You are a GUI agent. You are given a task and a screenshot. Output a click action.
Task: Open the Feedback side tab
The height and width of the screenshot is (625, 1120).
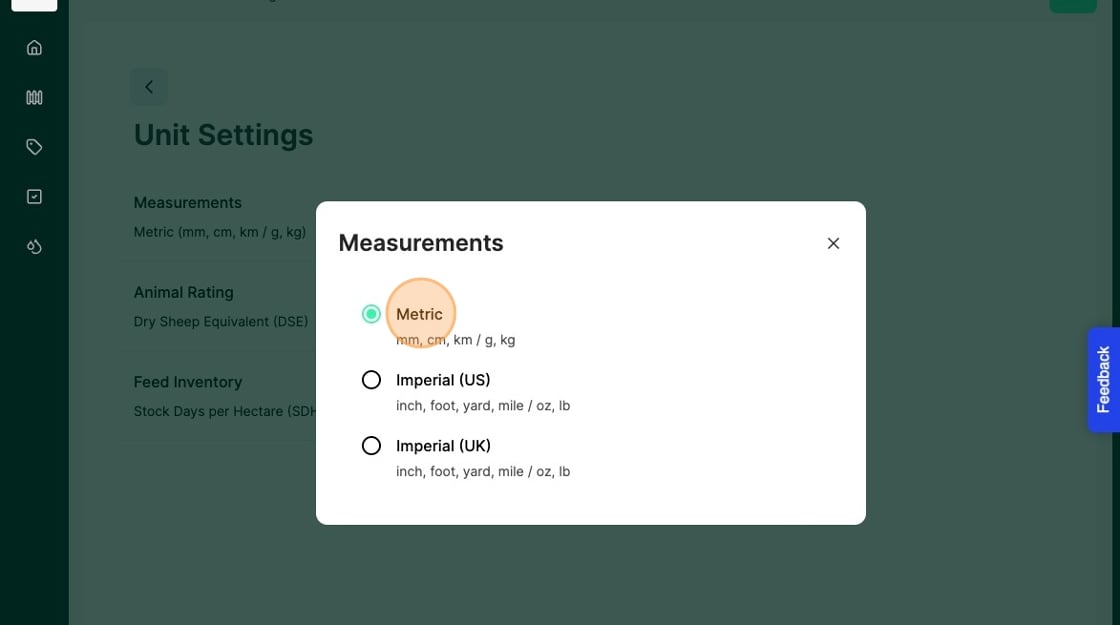[x=1103, y=379]
